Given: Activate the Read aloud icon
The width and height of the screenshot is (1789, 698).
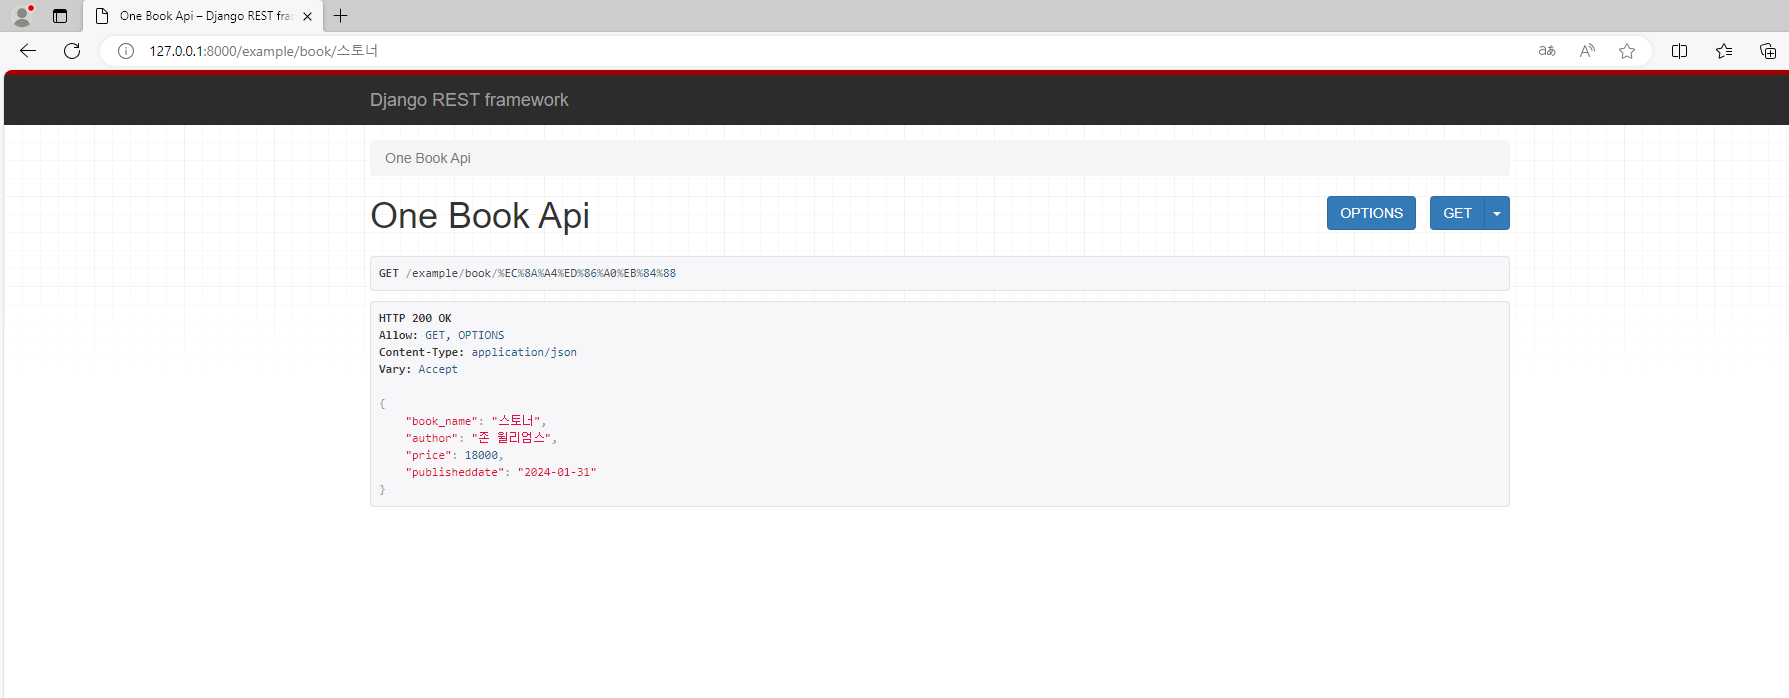Looking at the screenshot, I should (1587, 51).
